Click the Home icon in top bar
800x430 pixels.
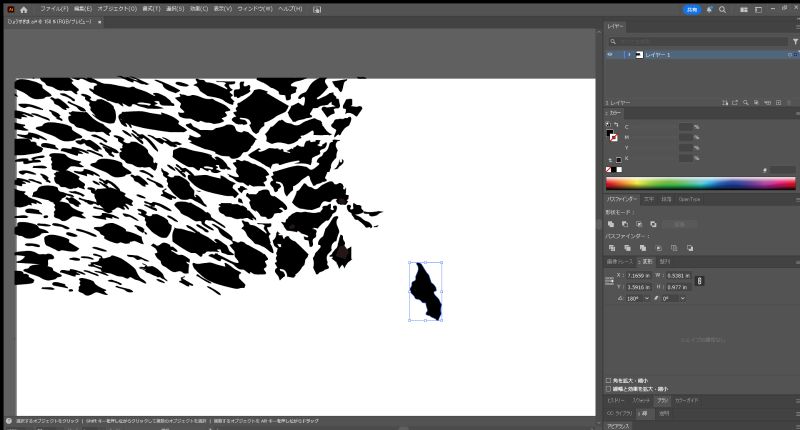point(23,9)
